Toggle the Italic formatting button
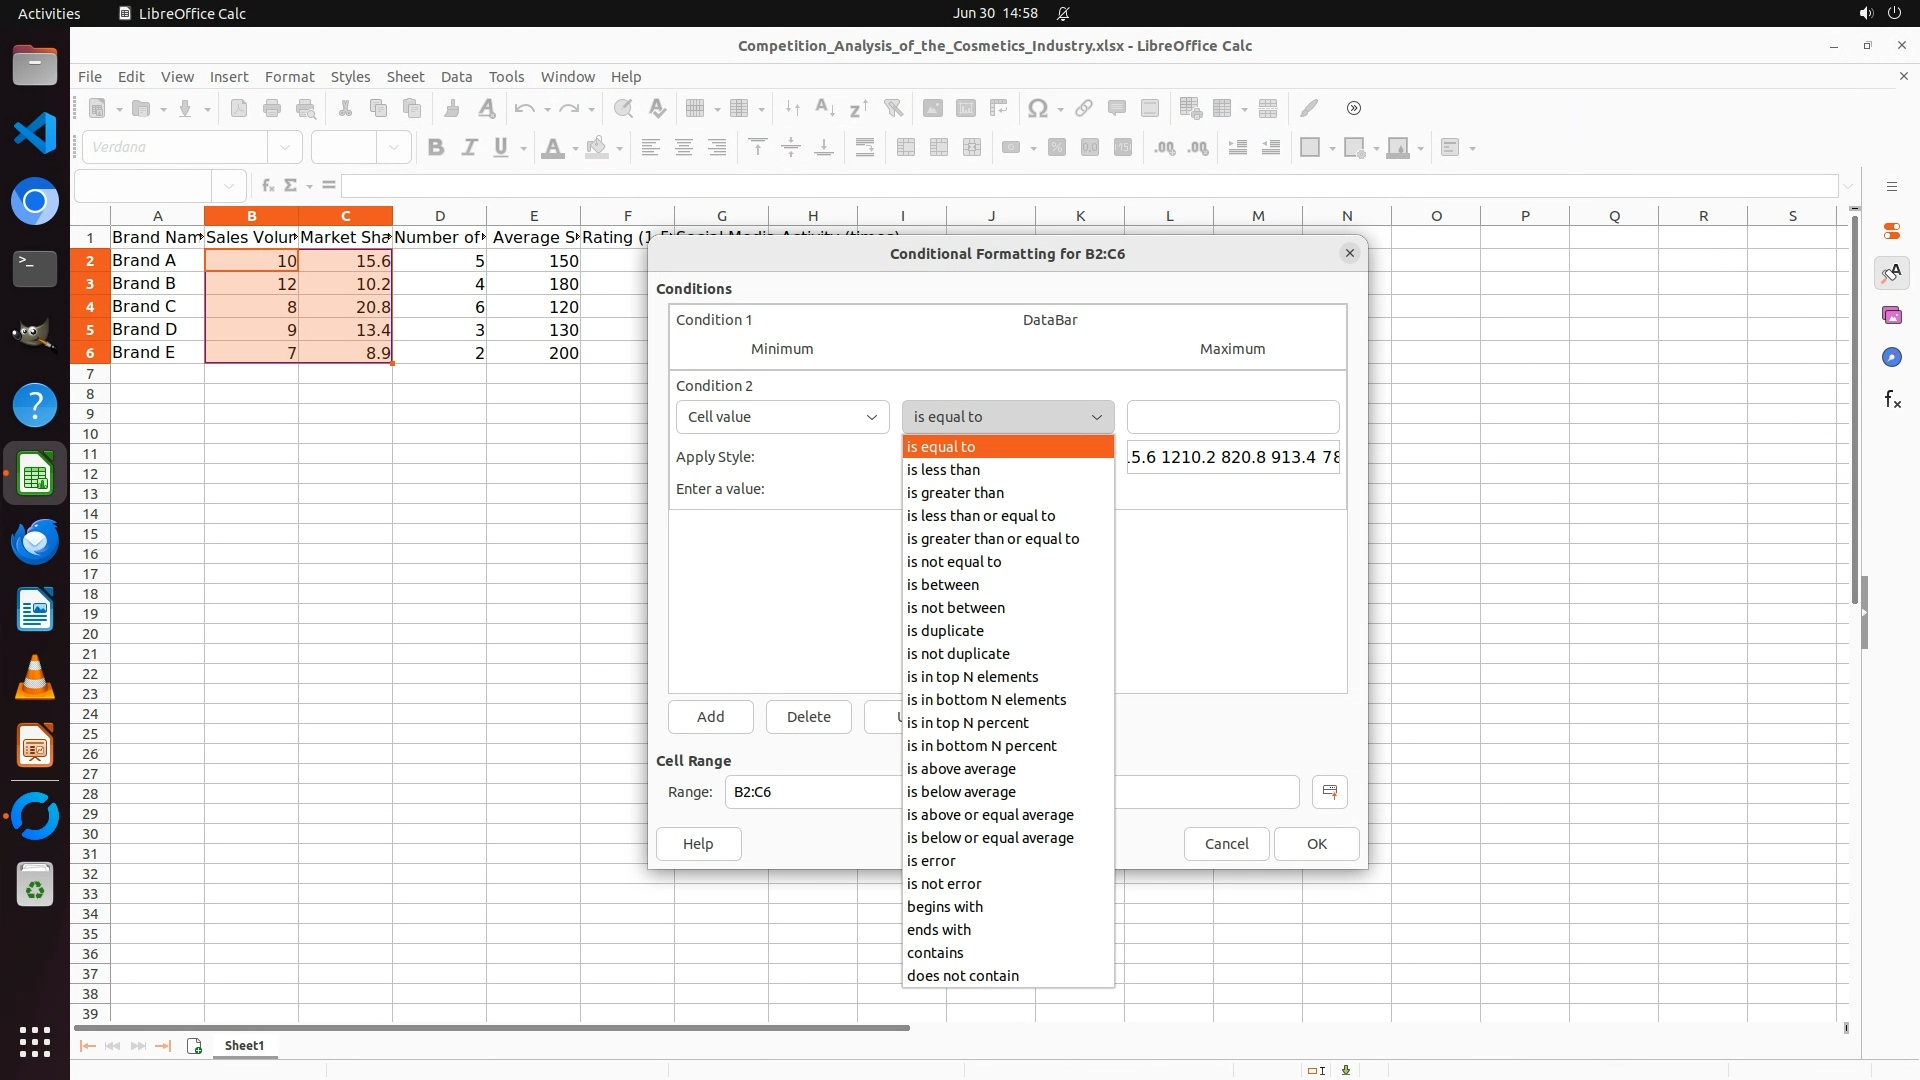This screenshot has height=1080, width=1920. (468, 148)
